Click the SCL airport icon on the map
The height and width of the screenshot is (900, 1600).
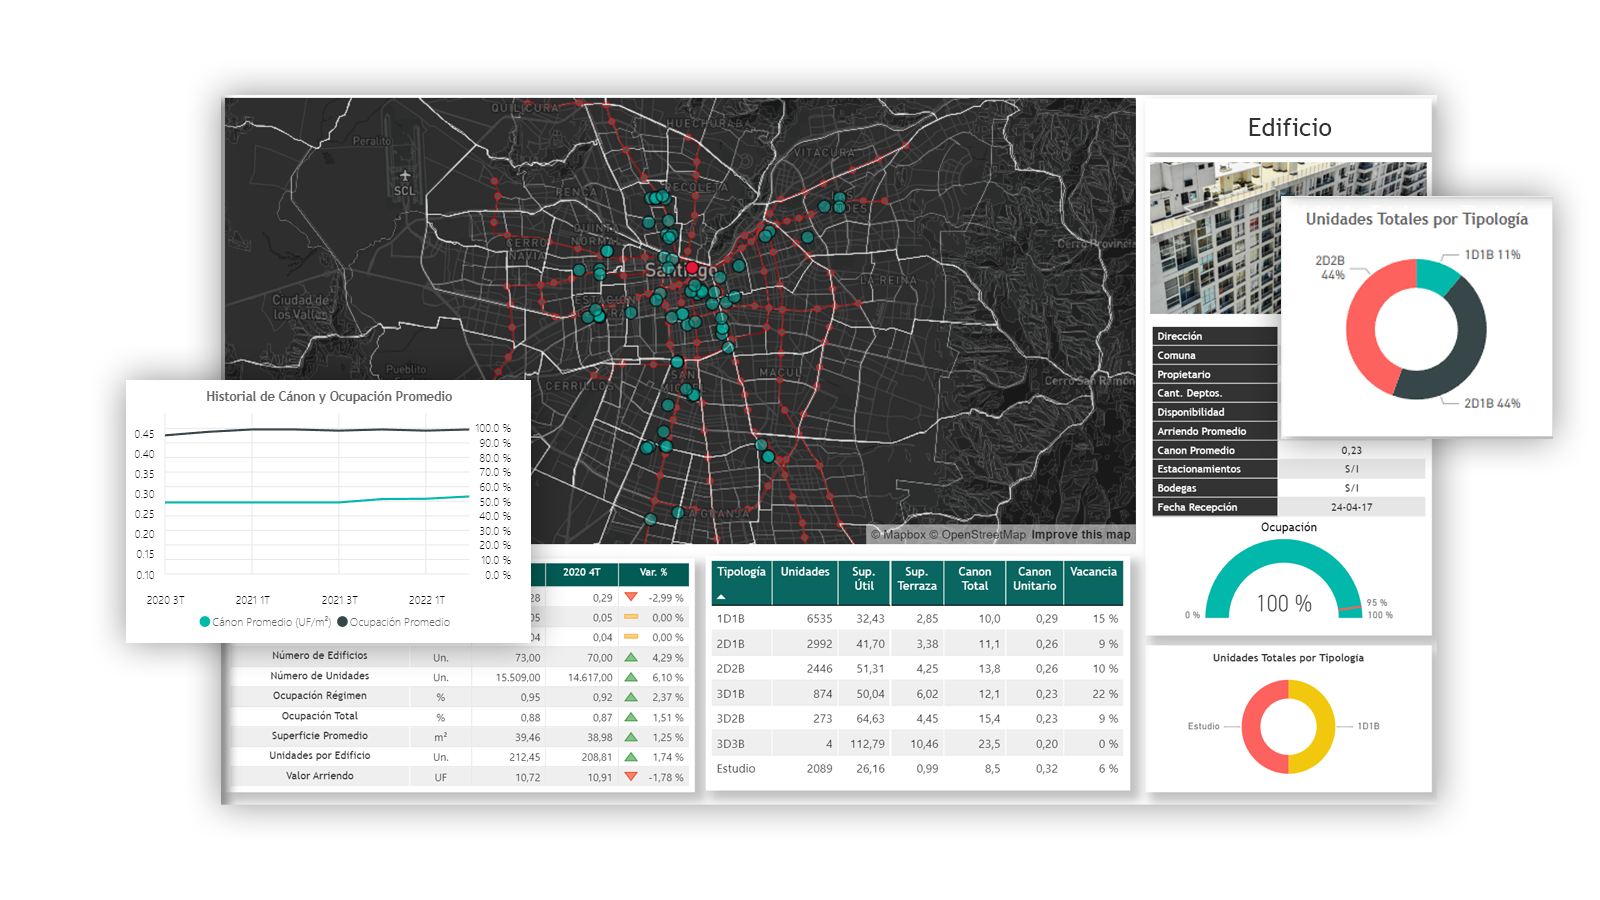pyautogui.click(x=404, y=177)
